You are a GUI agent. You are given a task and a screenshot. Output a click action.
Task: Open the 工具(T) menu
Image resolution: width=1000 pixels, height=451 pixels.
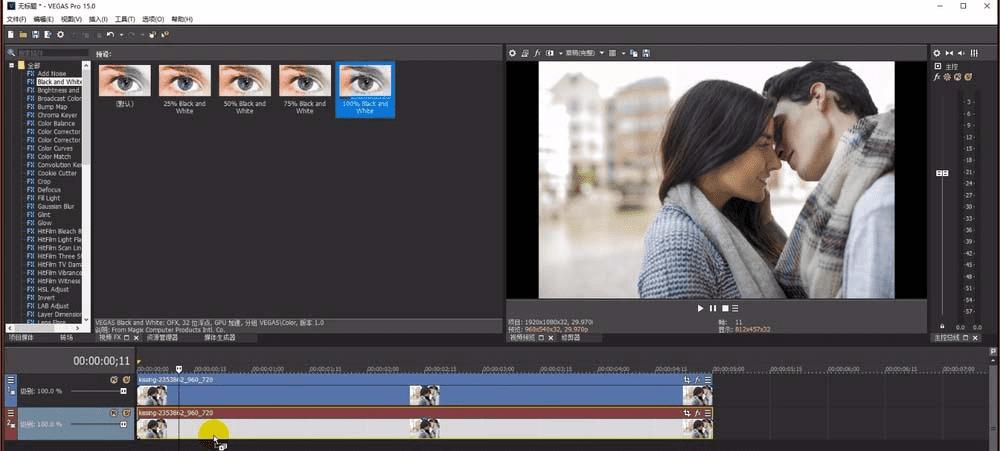coord(124,19)
